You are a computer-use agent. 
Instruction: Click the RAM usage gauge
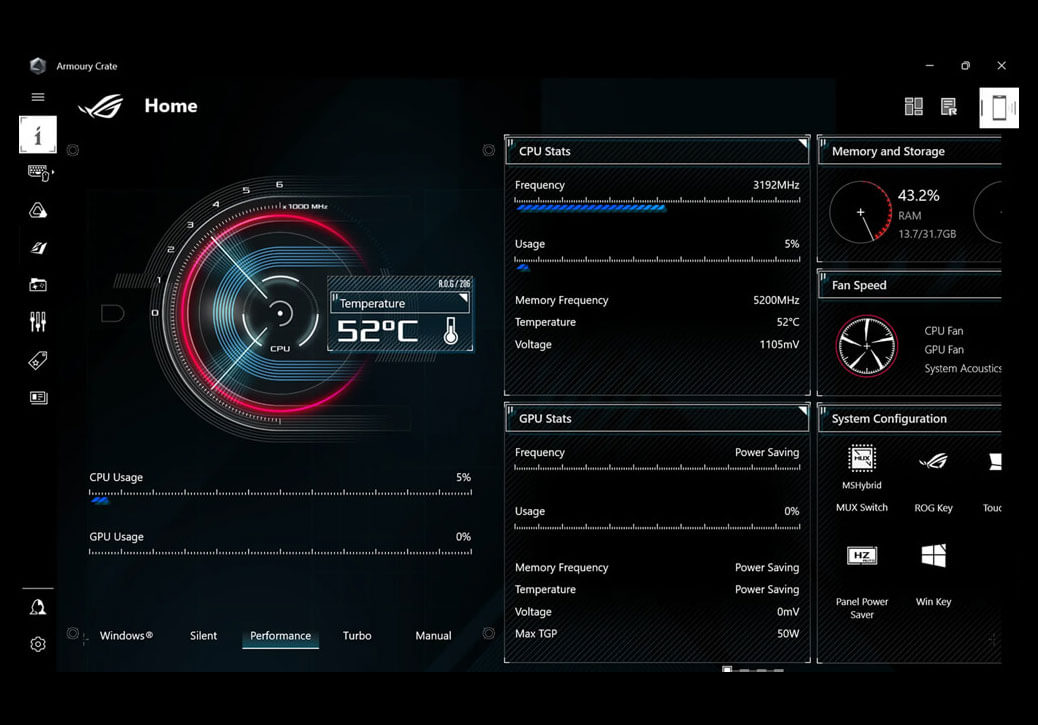coord(861,213)
